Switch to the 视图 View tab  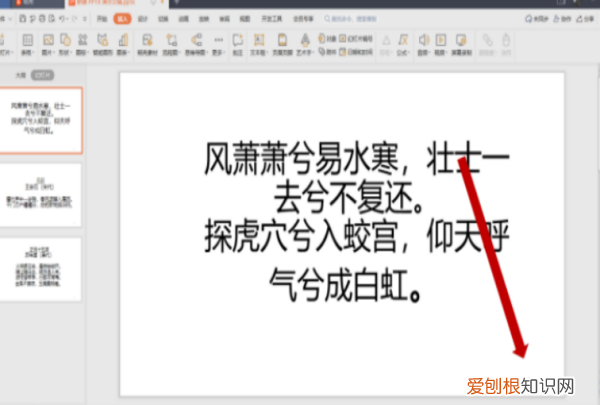pos(245,19)
